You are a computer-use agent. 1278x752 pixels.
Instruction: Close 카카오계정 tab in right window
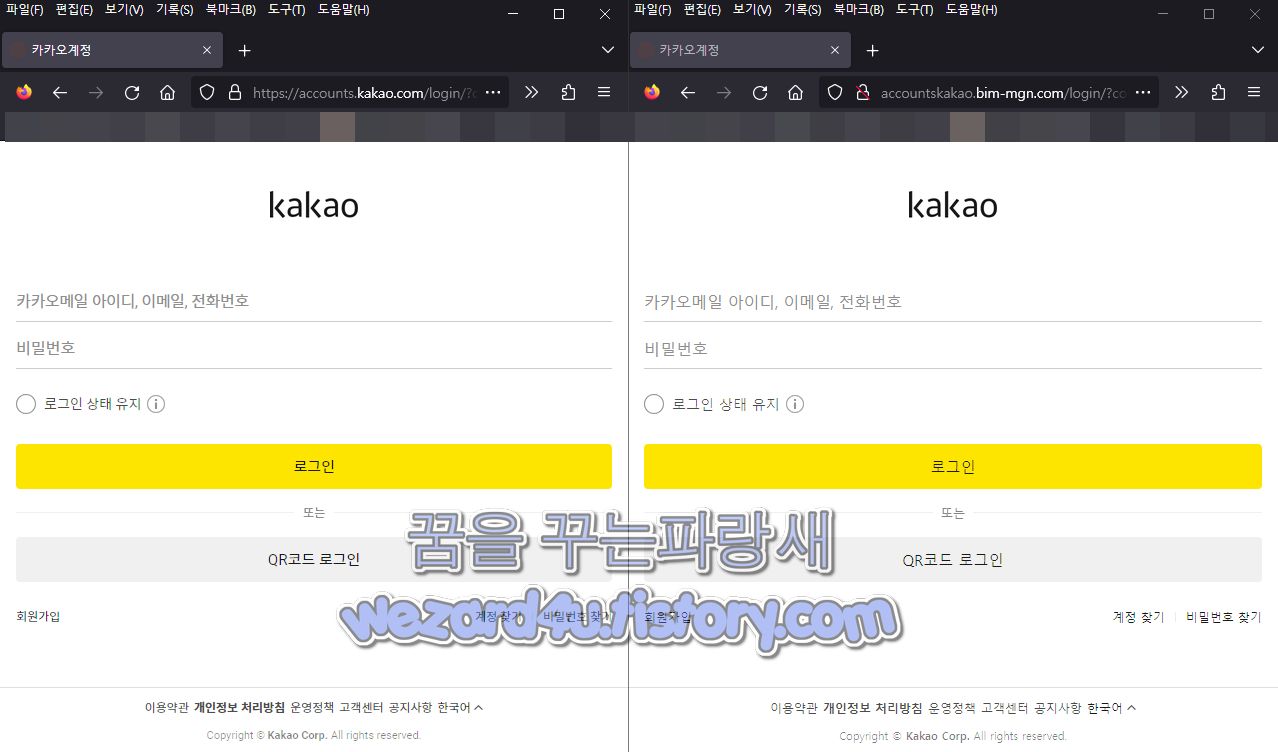click(835, 50)
